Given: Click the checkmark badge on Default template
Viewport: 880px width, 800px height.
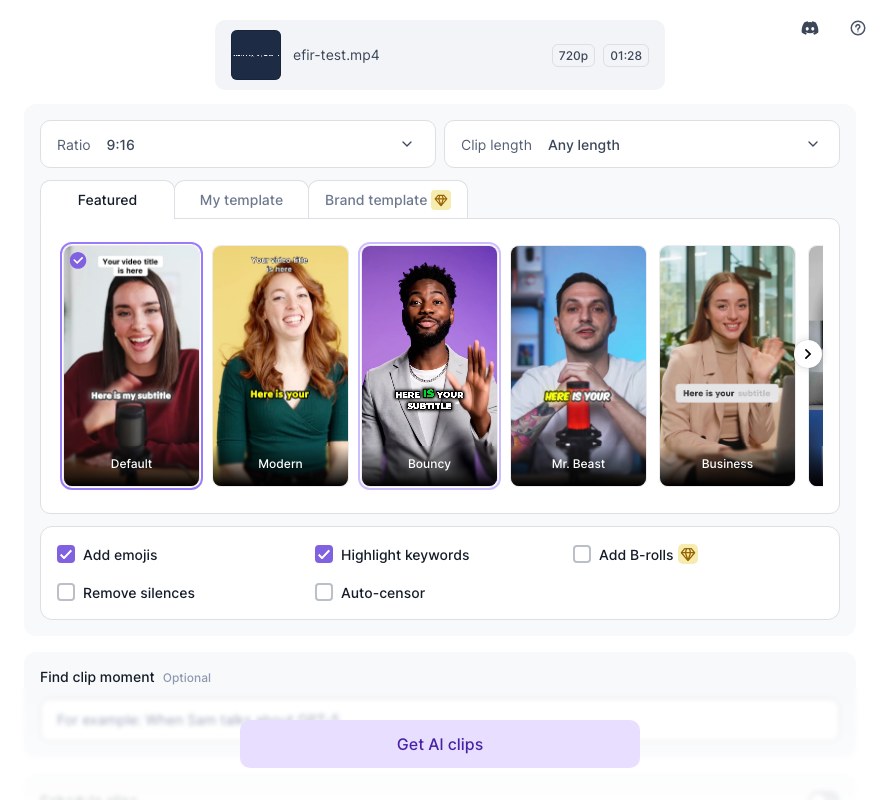Looking at the screenshot, I should [x=78, y=260].
